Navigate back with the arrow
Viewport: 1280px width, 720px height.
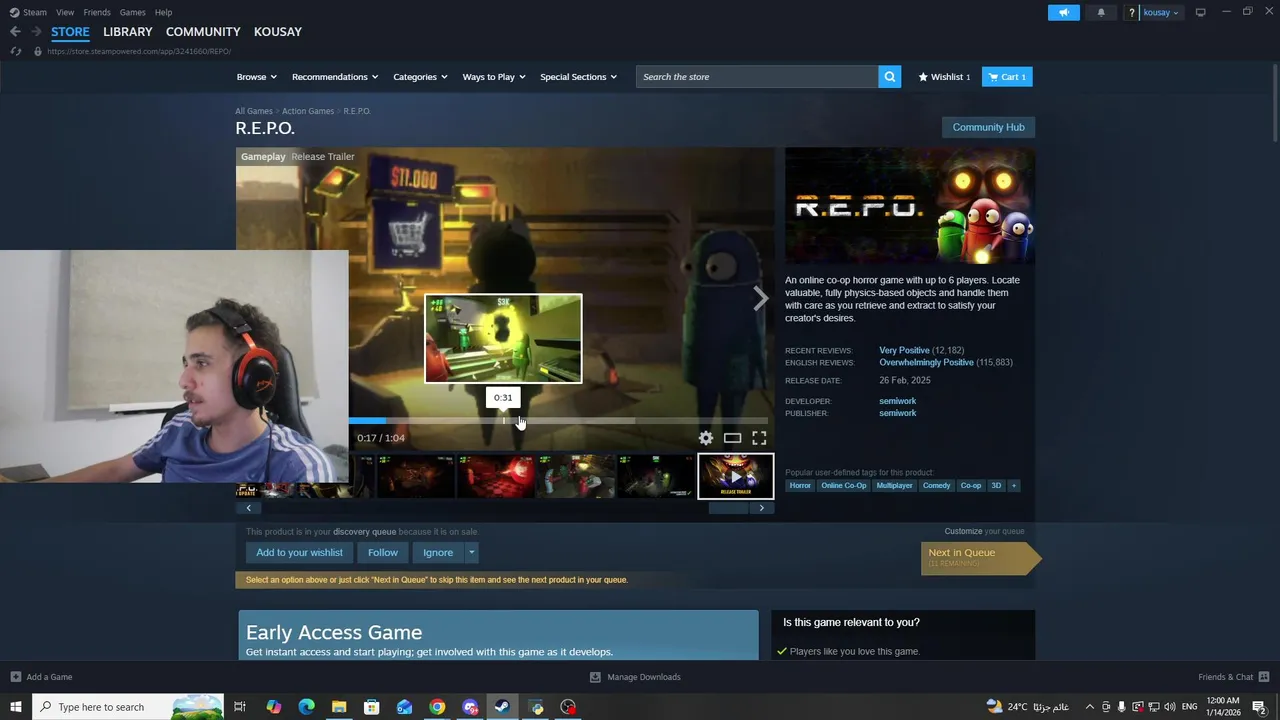pyautogui.click(x=15, y=32)
